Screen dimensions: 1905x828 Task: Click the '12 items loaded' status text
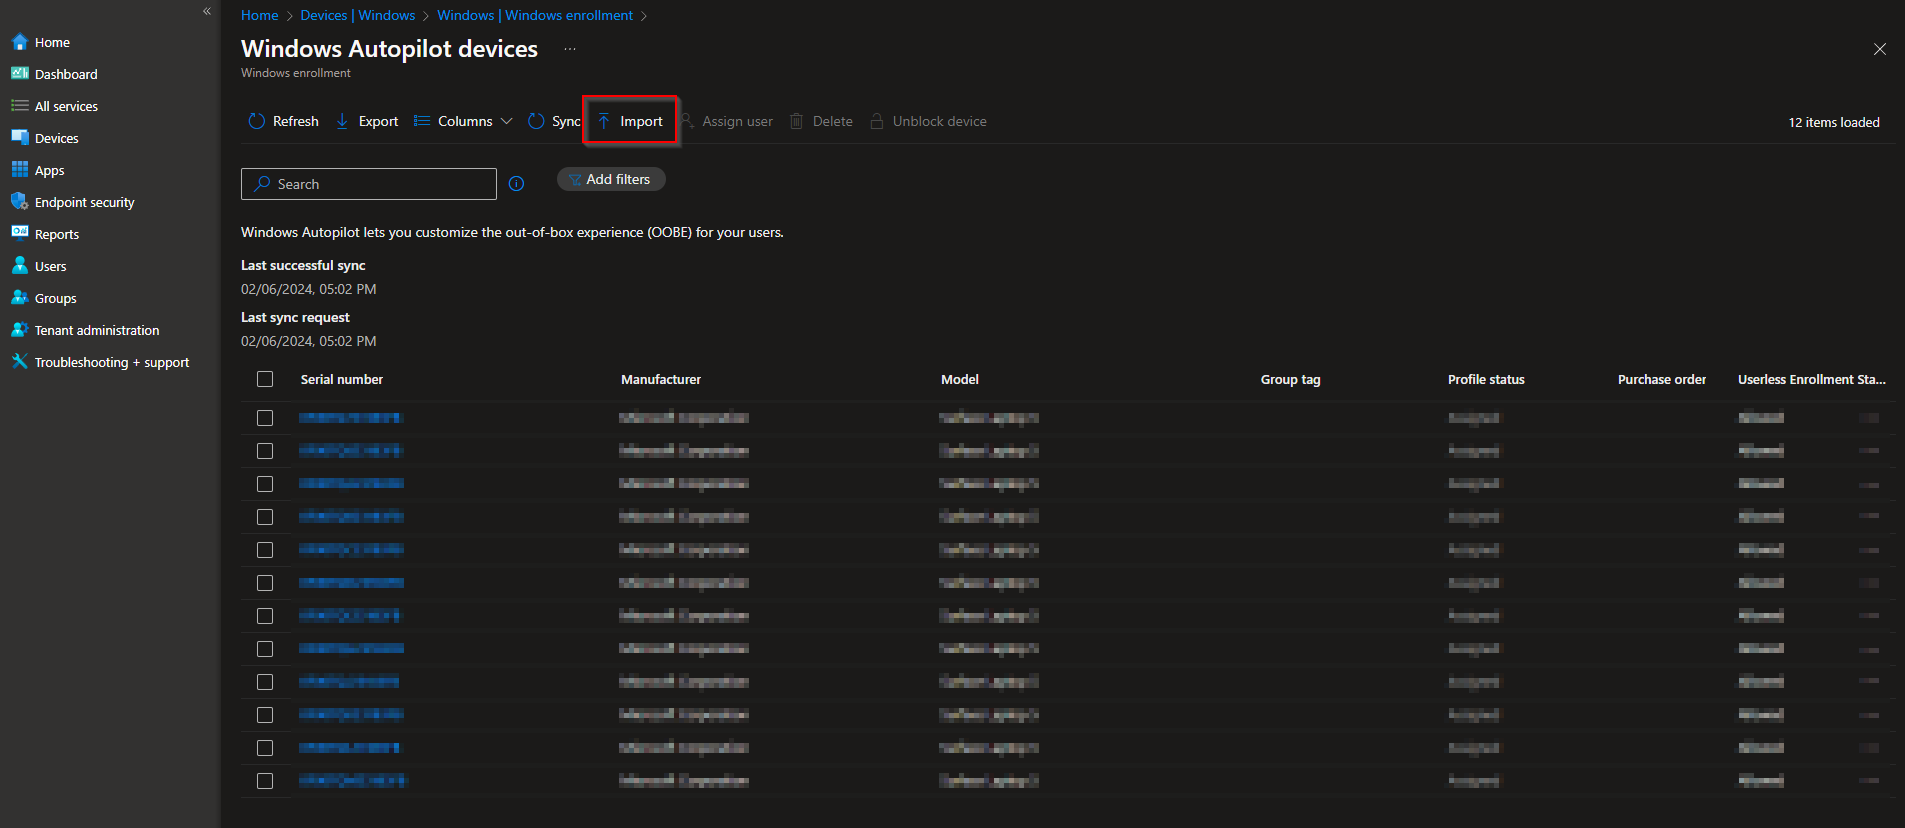coord(1834,122)
